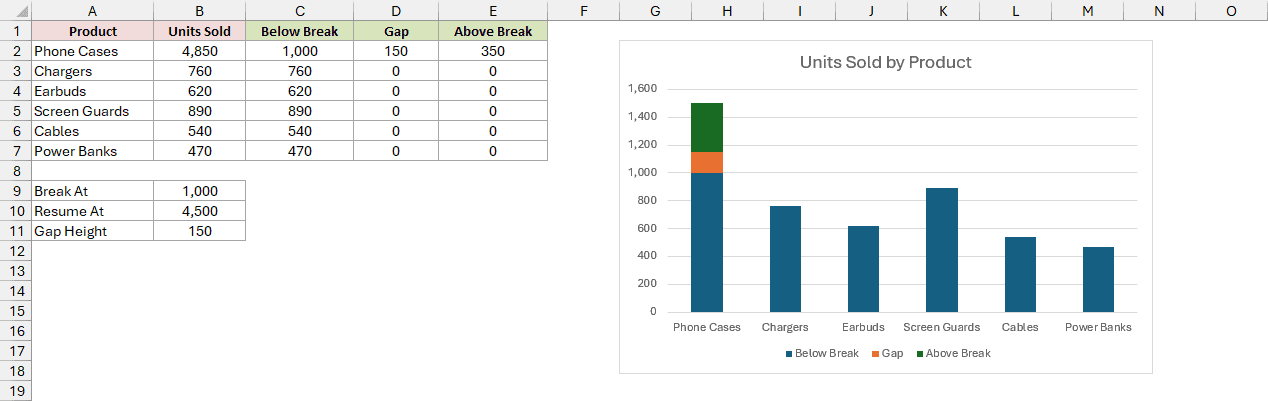Screen dimensions: 1268x401
Task: Click the Chargers bar in the chart
Action: click(785, 259)
